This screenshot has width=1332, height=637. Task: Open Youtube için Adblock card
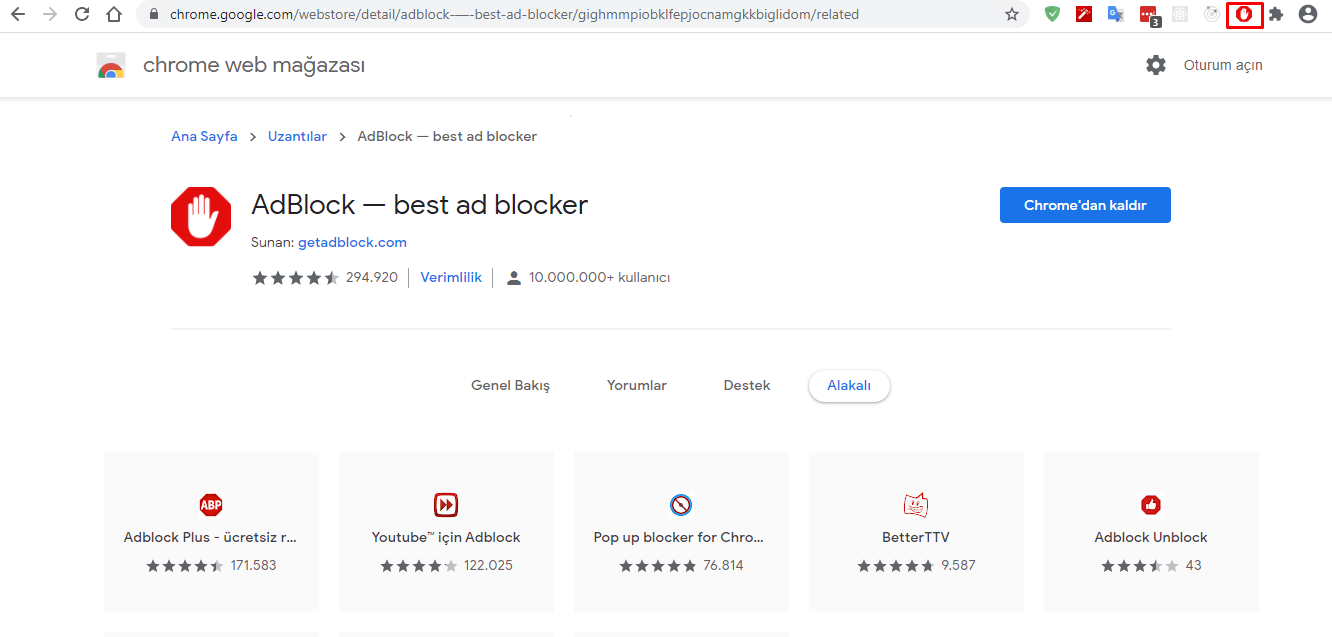coord(446,532)
